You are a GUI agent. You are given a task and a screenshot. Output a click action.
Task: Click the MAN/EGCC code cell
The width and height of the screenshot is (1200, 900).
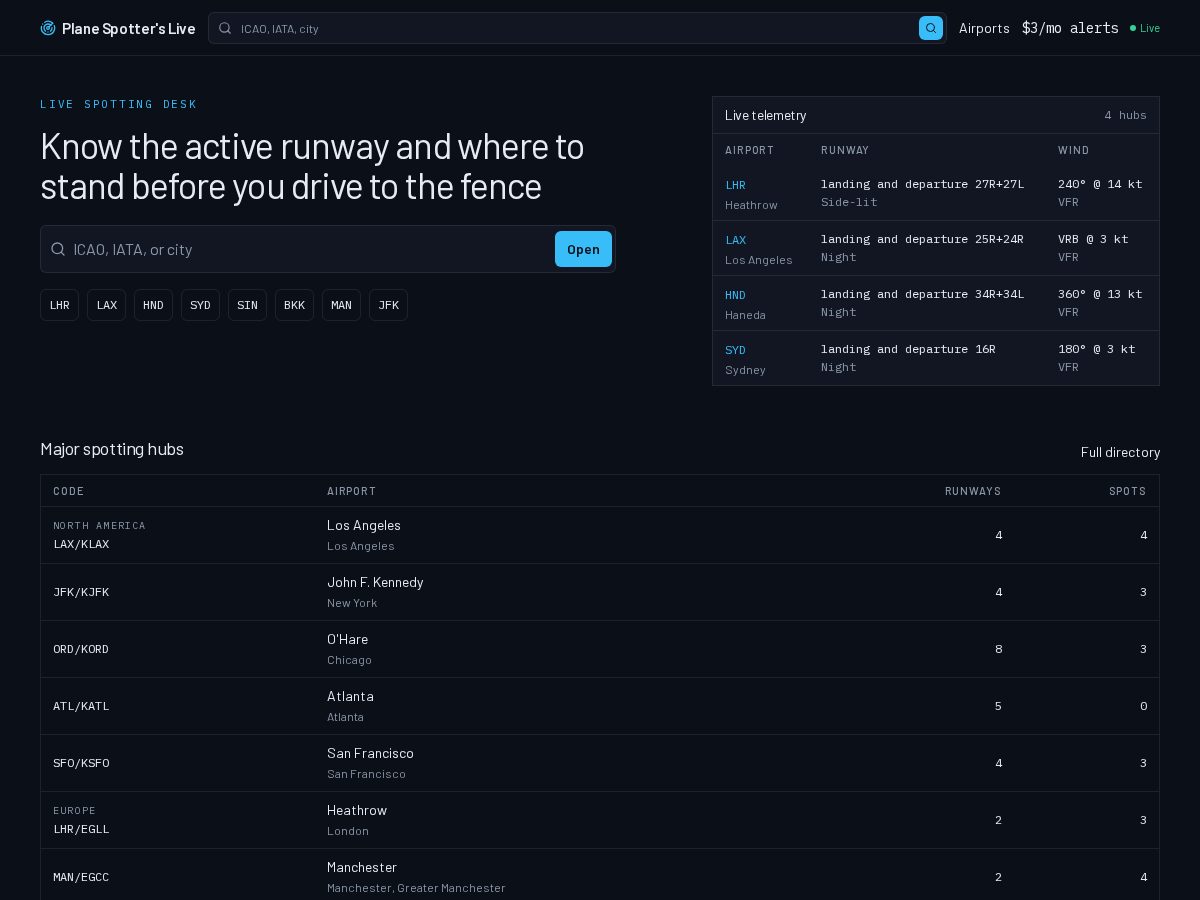pos(81,877)
